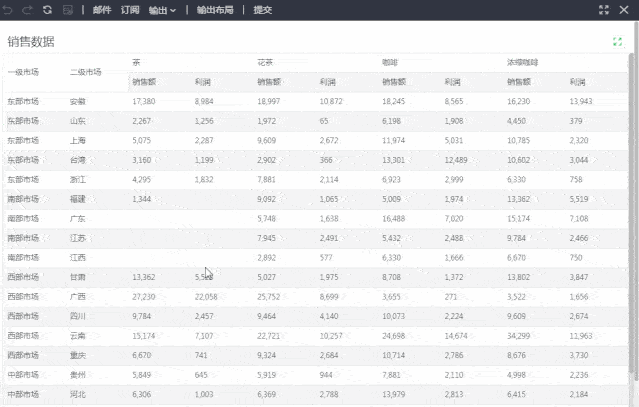Click the value 24,698 in 云南 row
Screen dimensions: 639x407
coord(393,336)
